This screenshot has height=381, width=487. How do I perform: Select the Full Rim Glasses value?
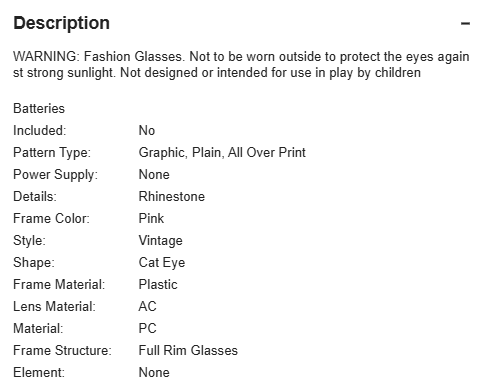click(188, 350)
